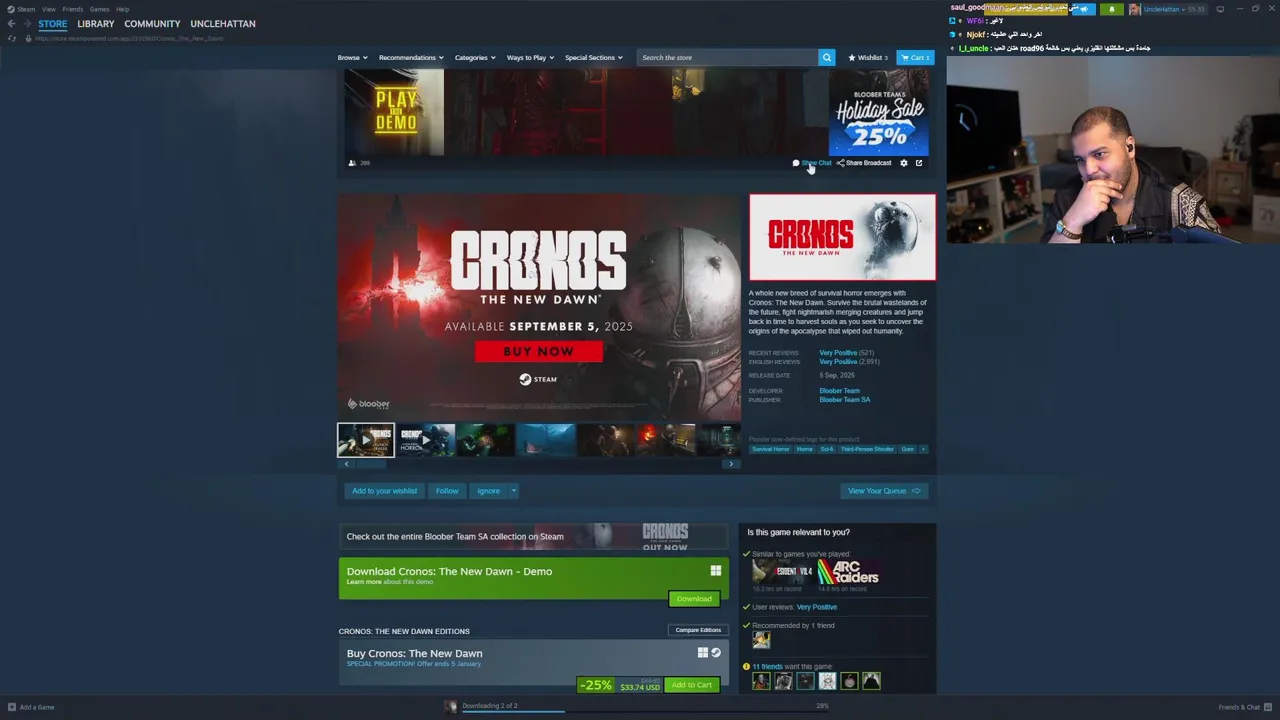This screenshot has width=1280, height=720.
Task: Switch to the UNCLEHATTAN profile tab
Action: pyautogui.click(x=223, y=24)
